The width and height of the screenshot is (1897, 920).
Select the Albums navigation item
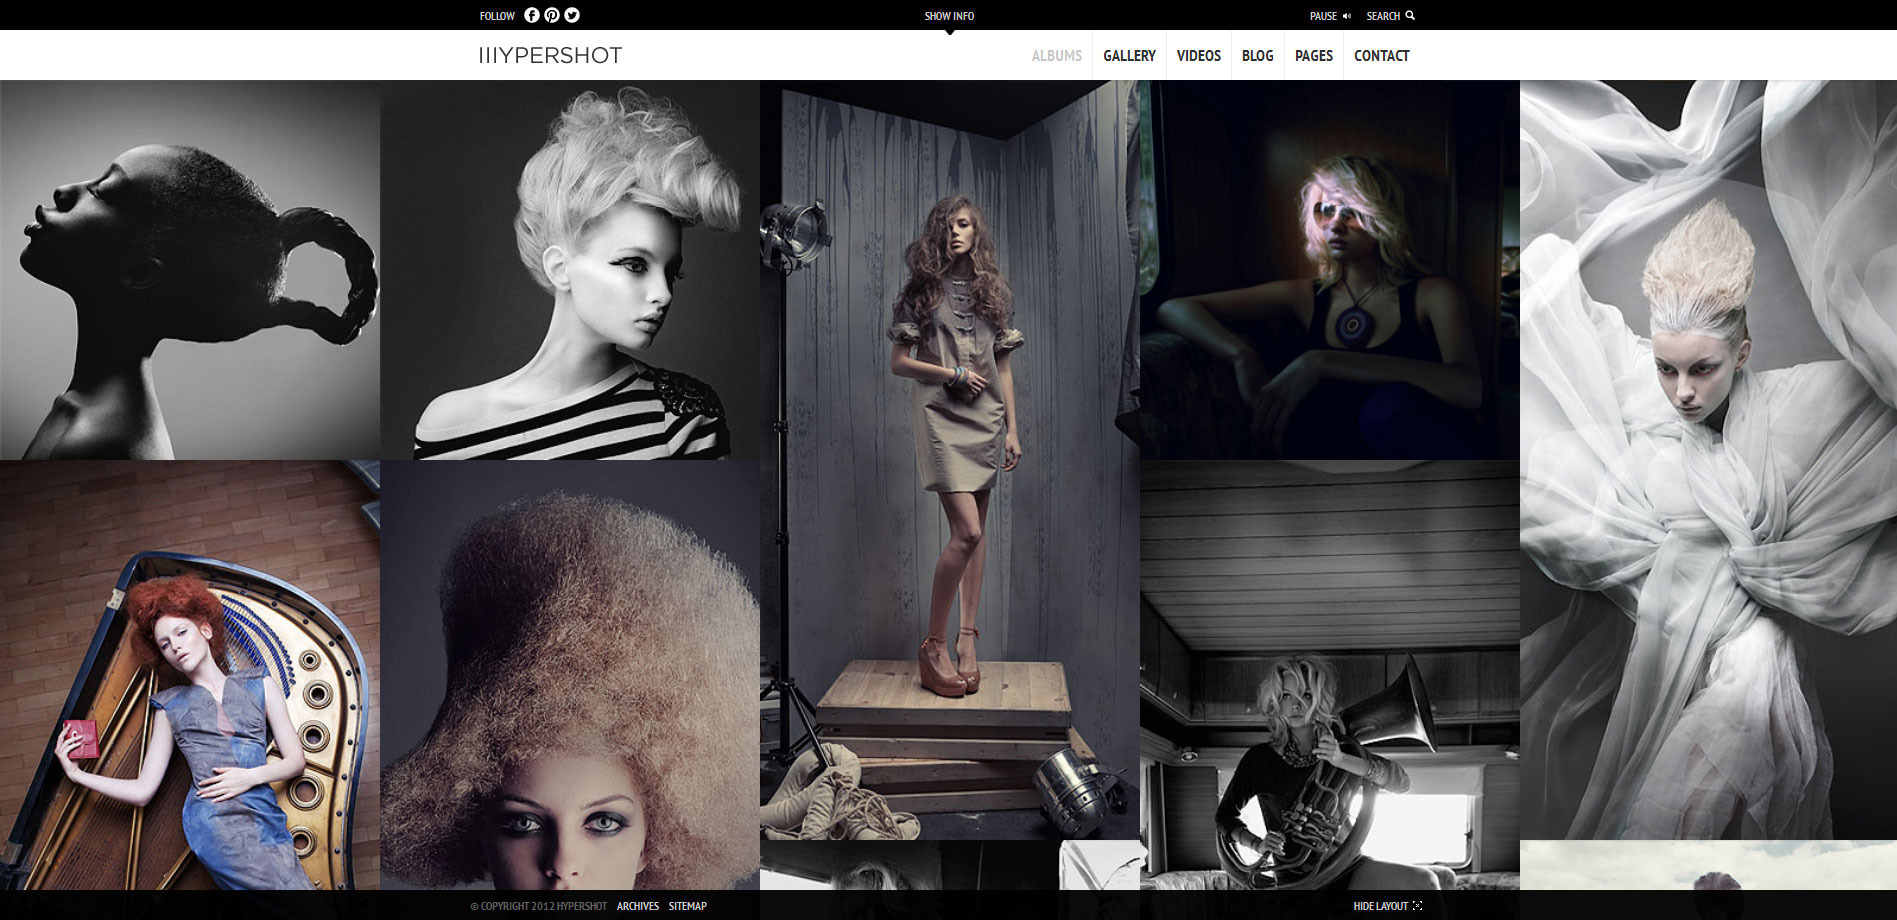click(1056, 56)
